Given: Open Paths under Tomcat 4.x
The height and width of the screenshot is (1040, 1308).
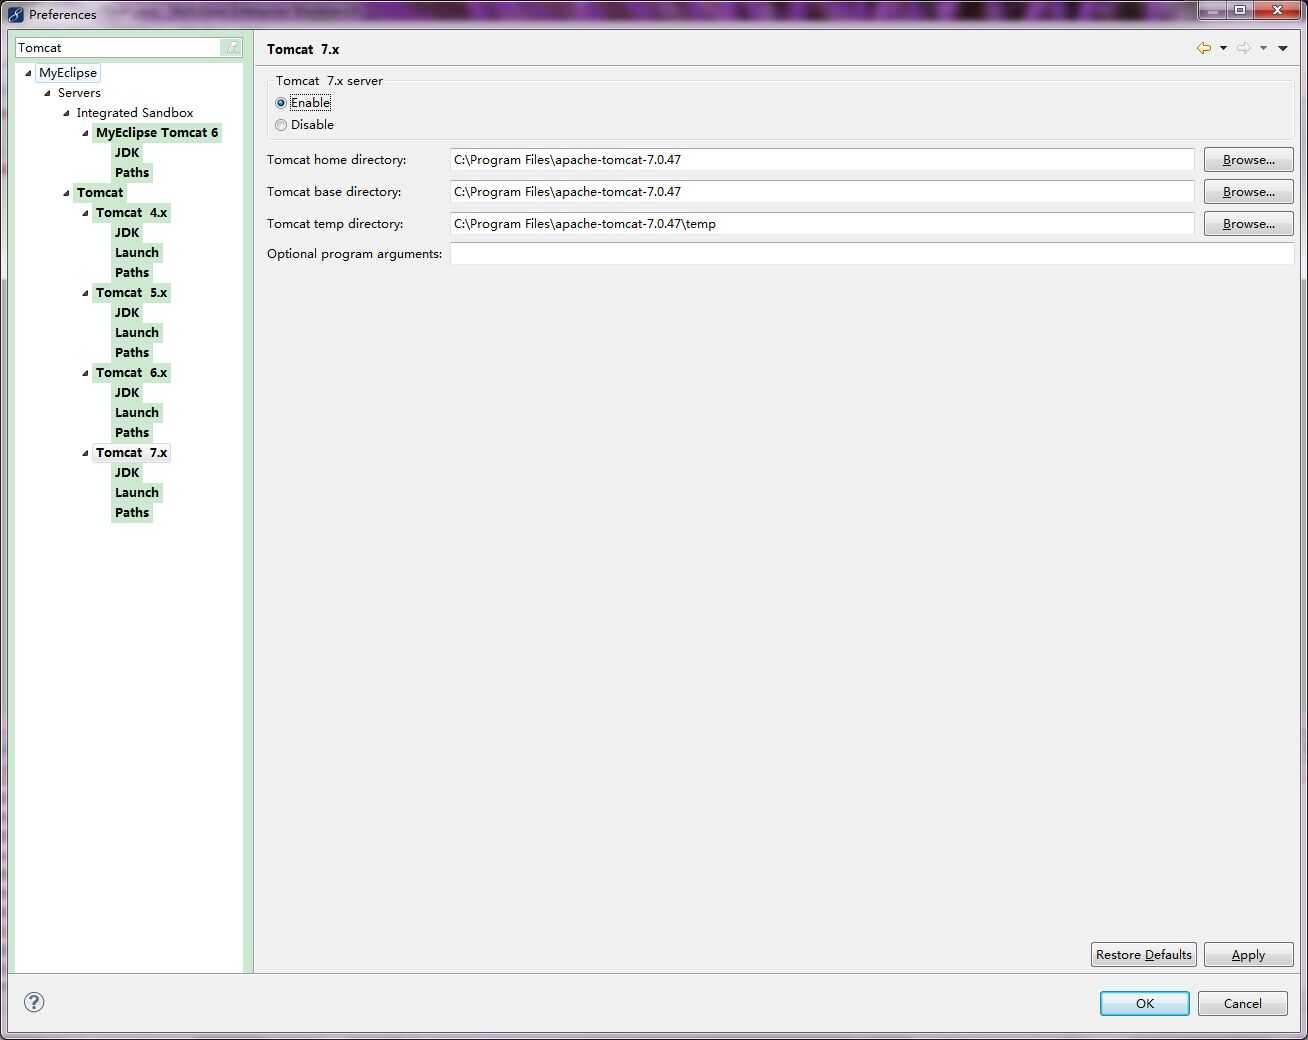Looking at the screenshot, I should click(x=132, y=273).
